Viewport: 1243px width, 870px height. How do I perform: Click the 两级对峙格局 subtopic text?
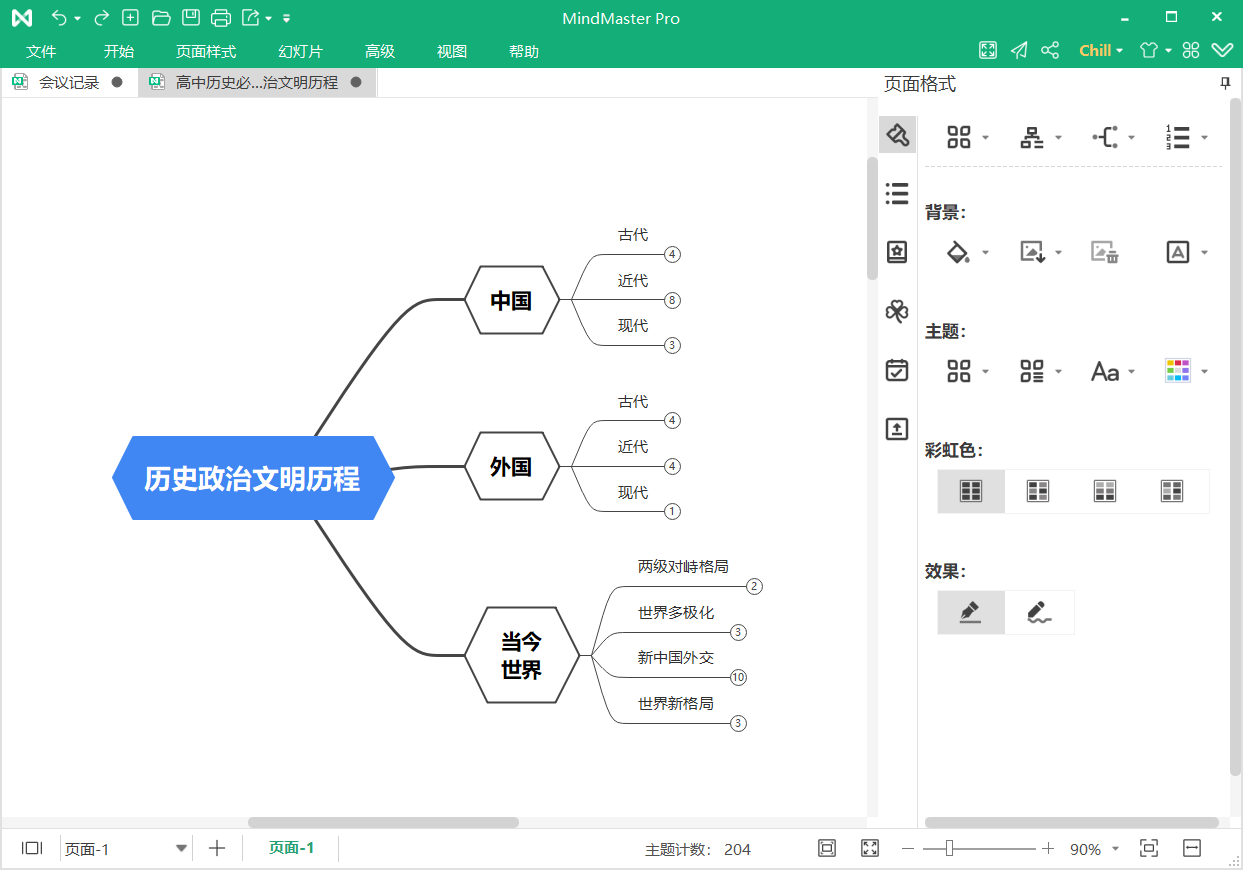[x=683, y=567]
